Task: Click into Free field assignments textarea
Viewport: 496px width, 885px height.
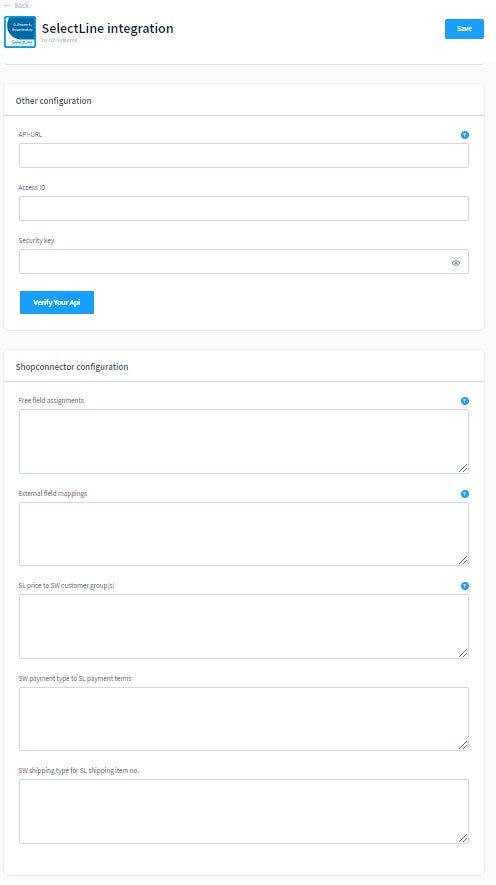Action: point(244,441)
